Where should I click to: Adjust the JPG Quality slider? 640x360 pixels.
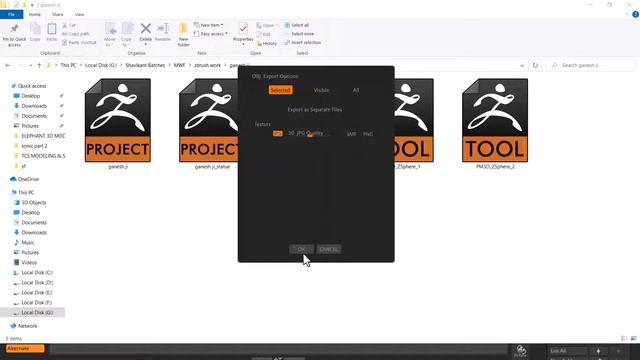pyautogui.click(x=309, y=133)
